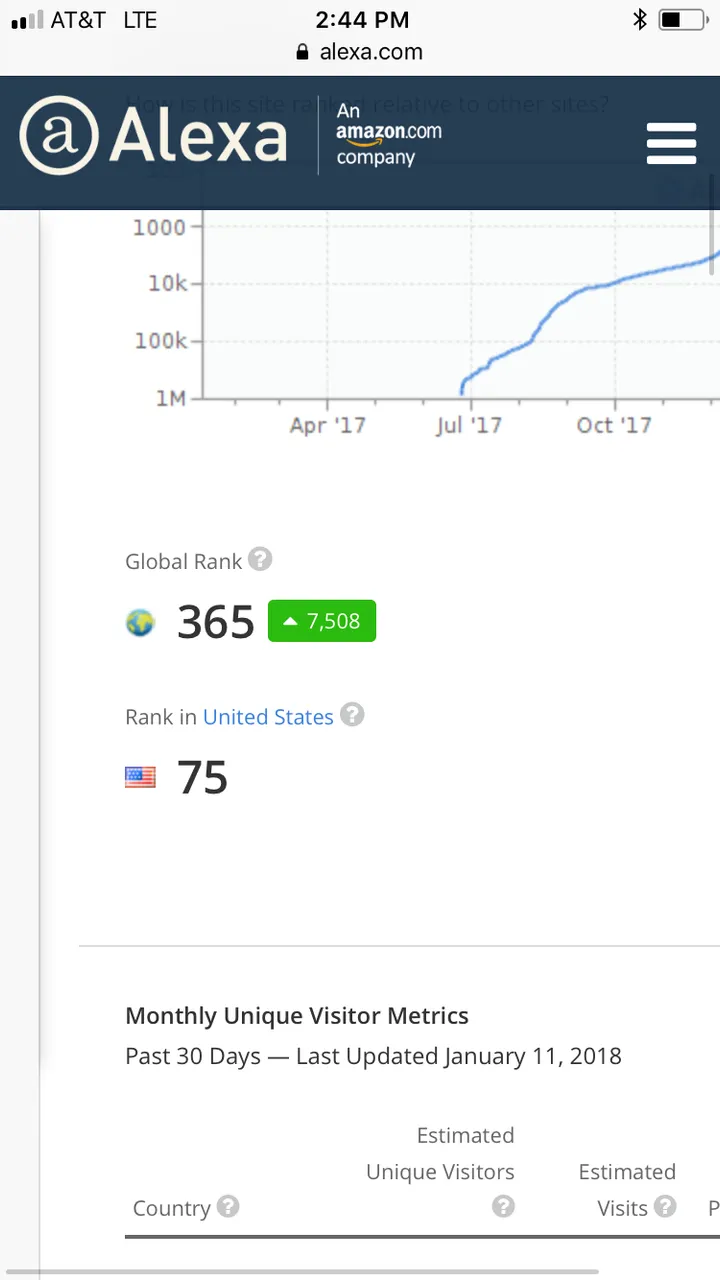Image resolution: width=720 pixels, height=1280 pixels.
Task: Tap the US rank value 75
Action: coord(203,777)
